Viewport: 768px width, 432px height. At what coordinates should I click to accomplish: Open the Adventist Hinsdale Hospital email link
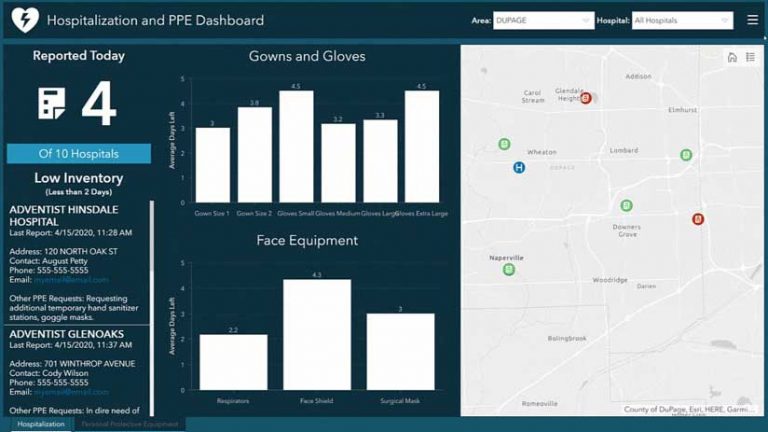click(72, 280)
